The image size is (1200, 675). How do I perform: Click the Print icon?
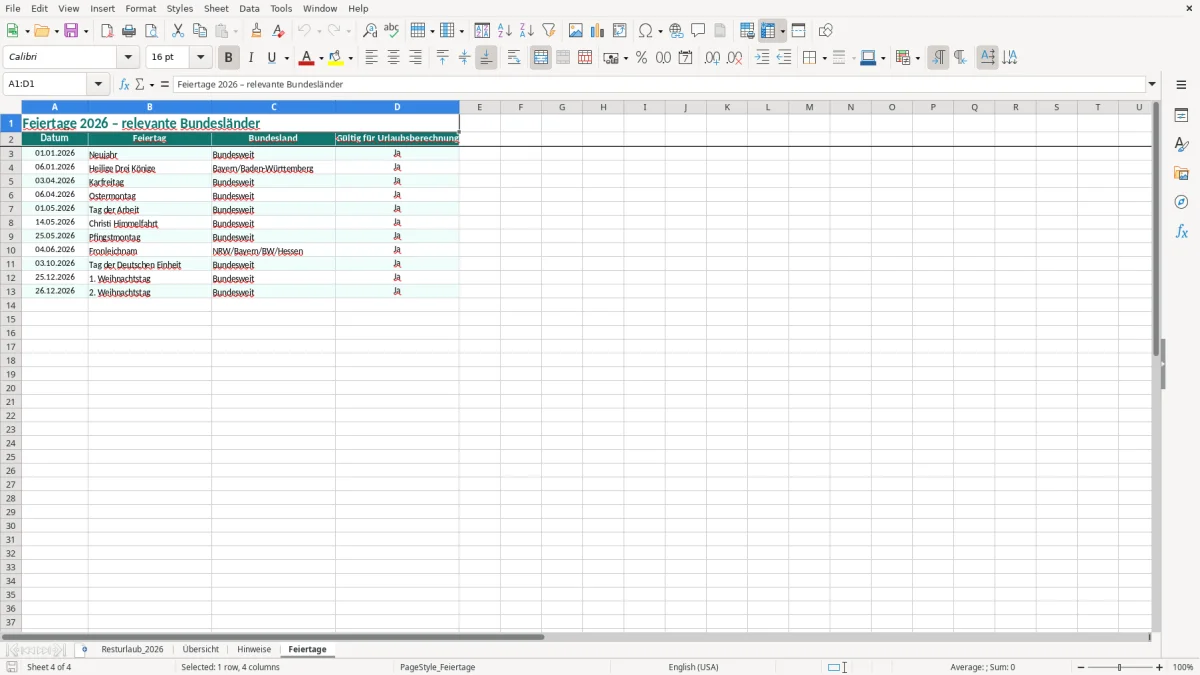(x=129, y=31)
